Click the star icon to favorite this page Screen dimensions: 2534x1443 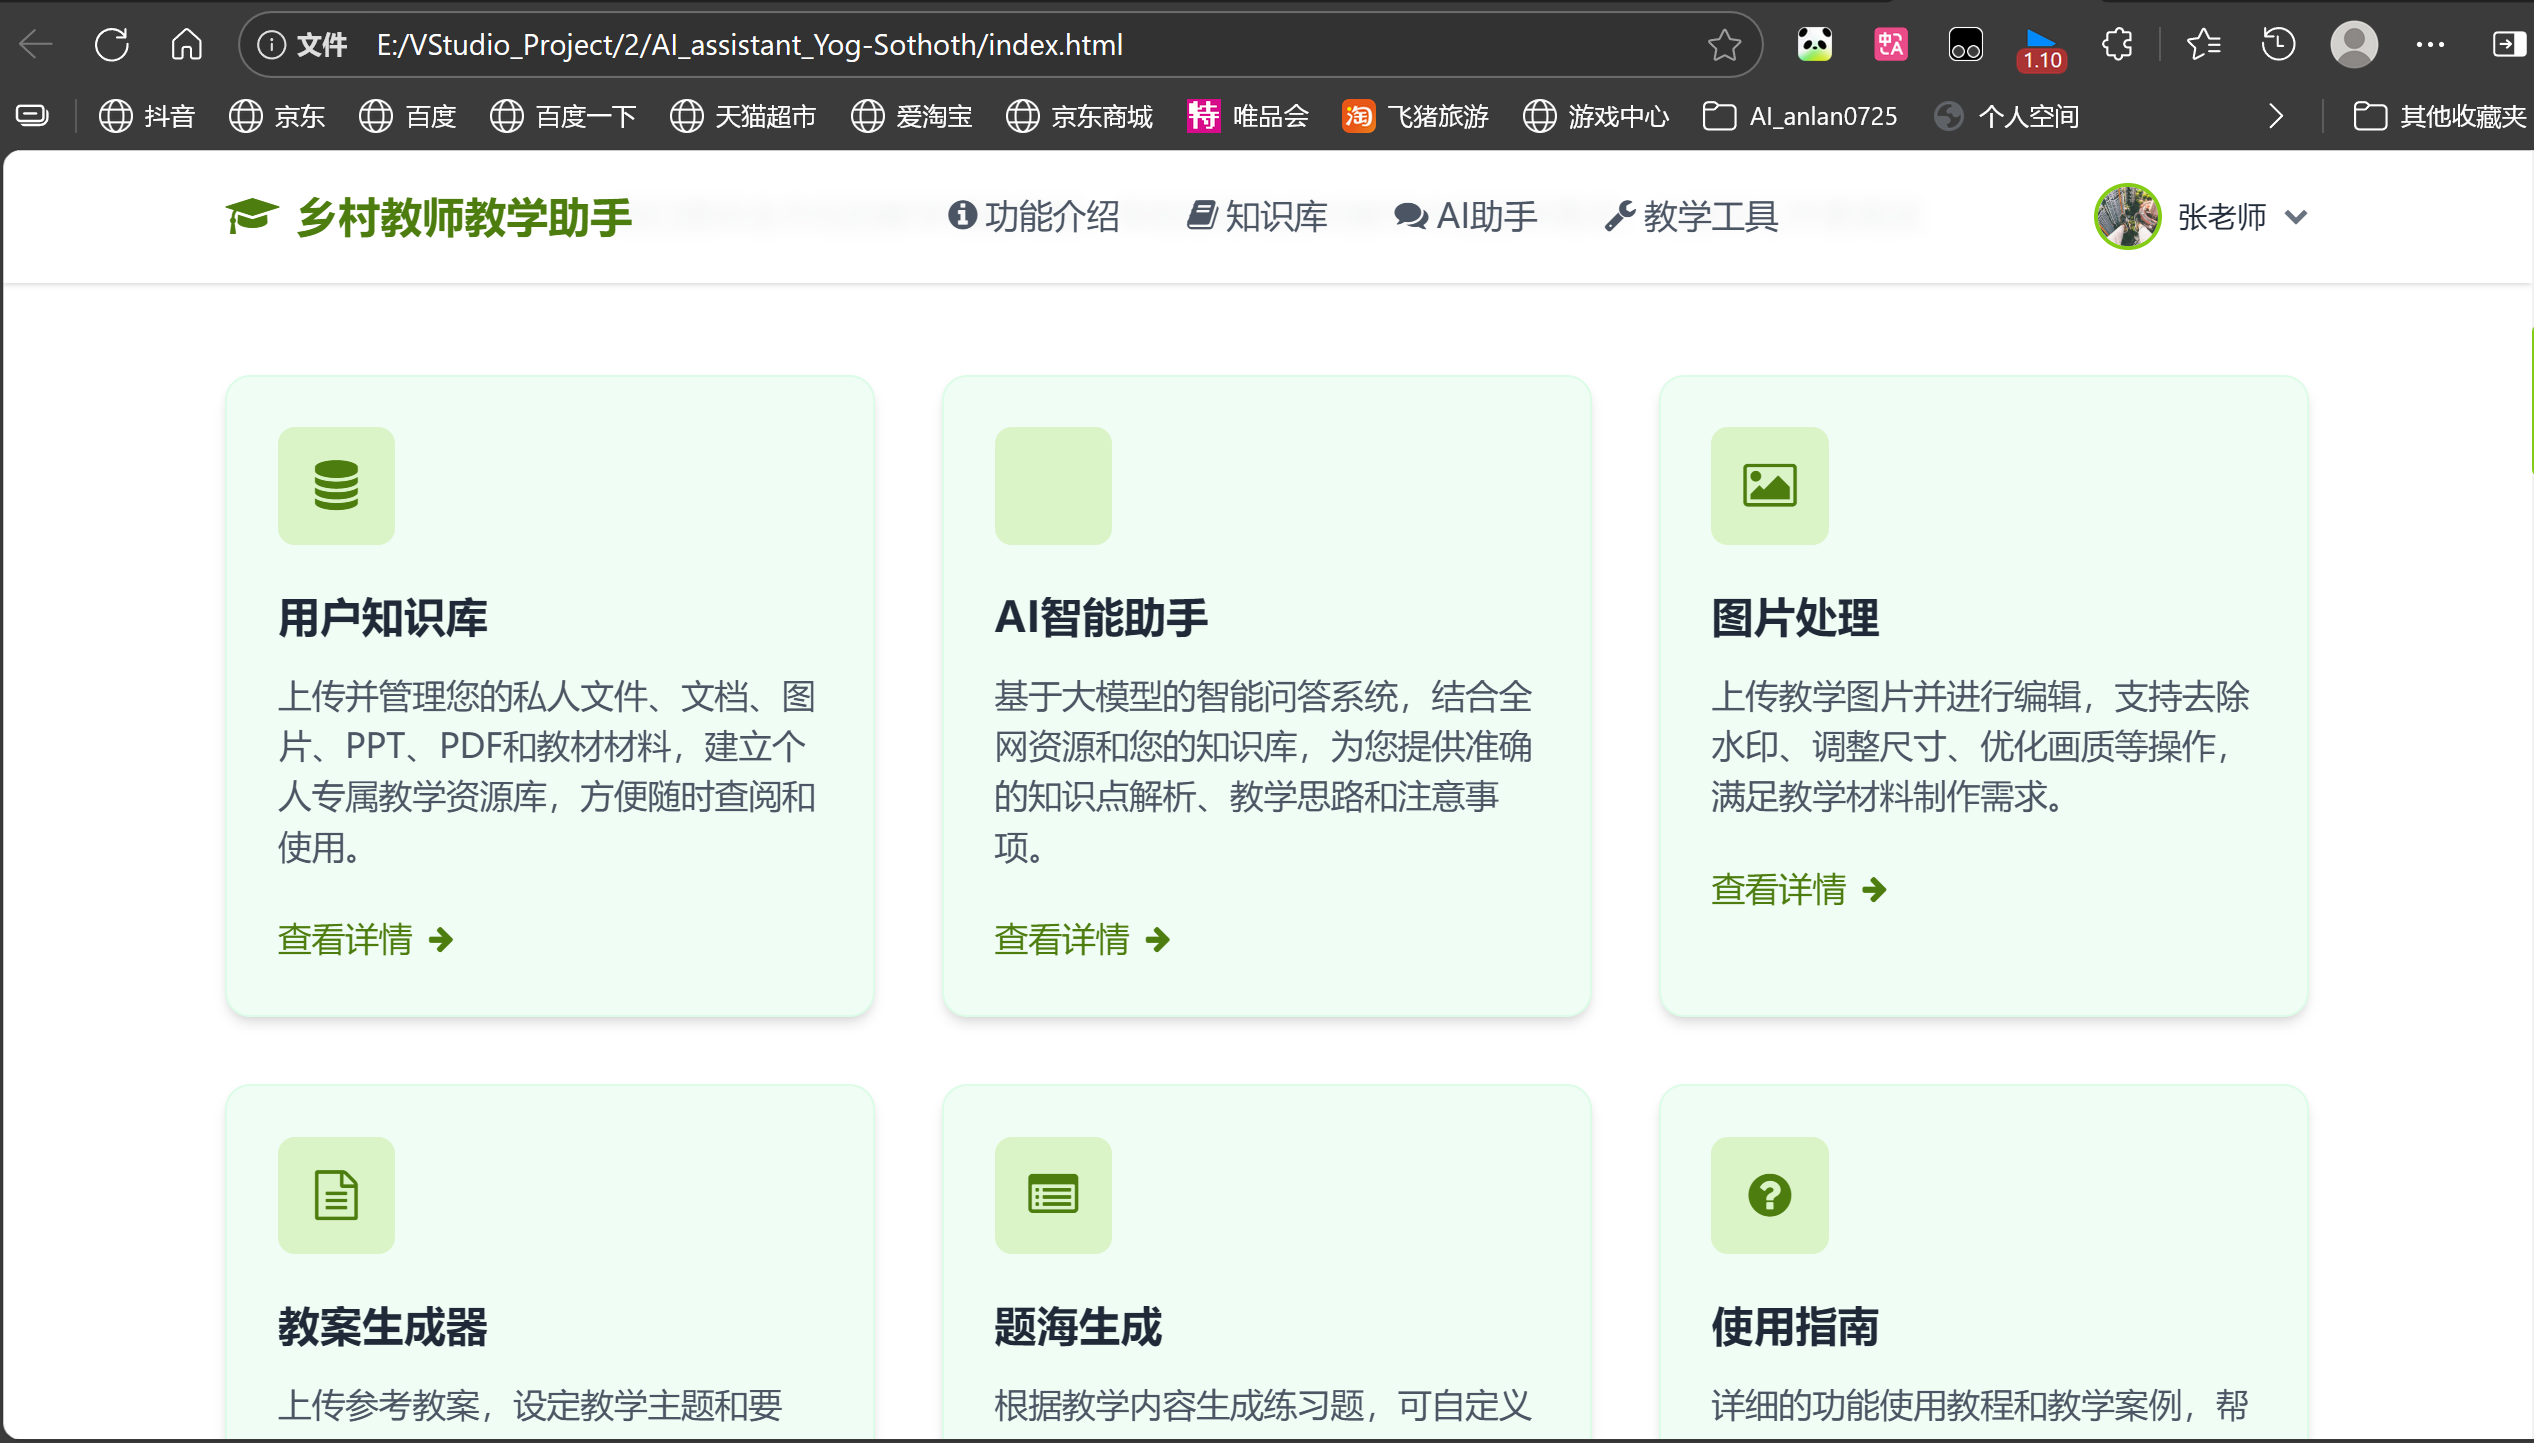click(1724, 45)
